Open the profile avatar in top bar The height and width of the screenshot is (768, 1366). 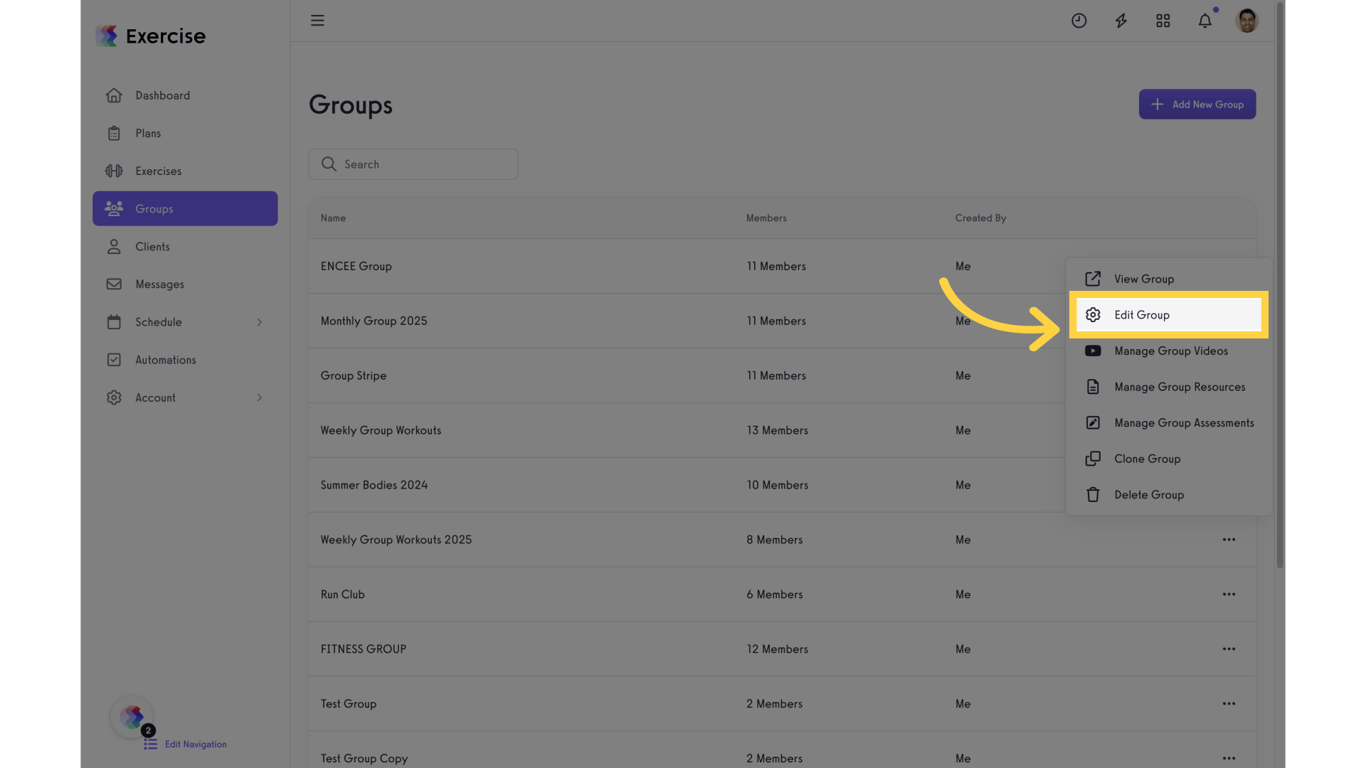[x=1246, y=20]
